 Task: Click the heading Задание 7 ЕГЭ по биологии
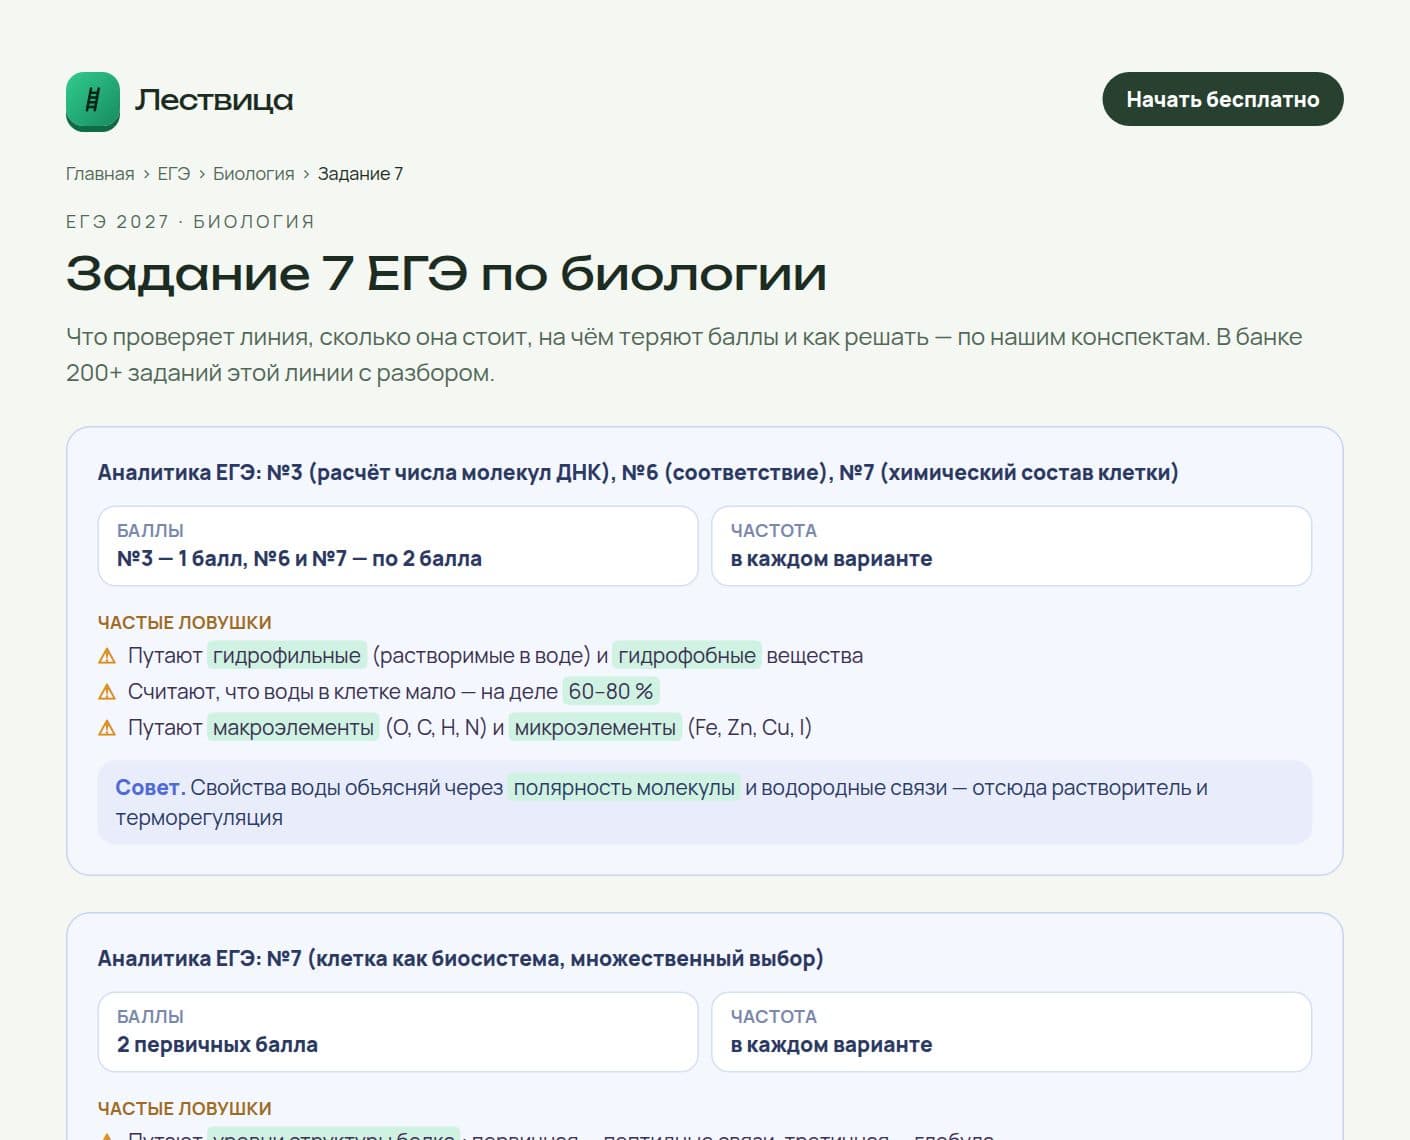tap(446, 273)
